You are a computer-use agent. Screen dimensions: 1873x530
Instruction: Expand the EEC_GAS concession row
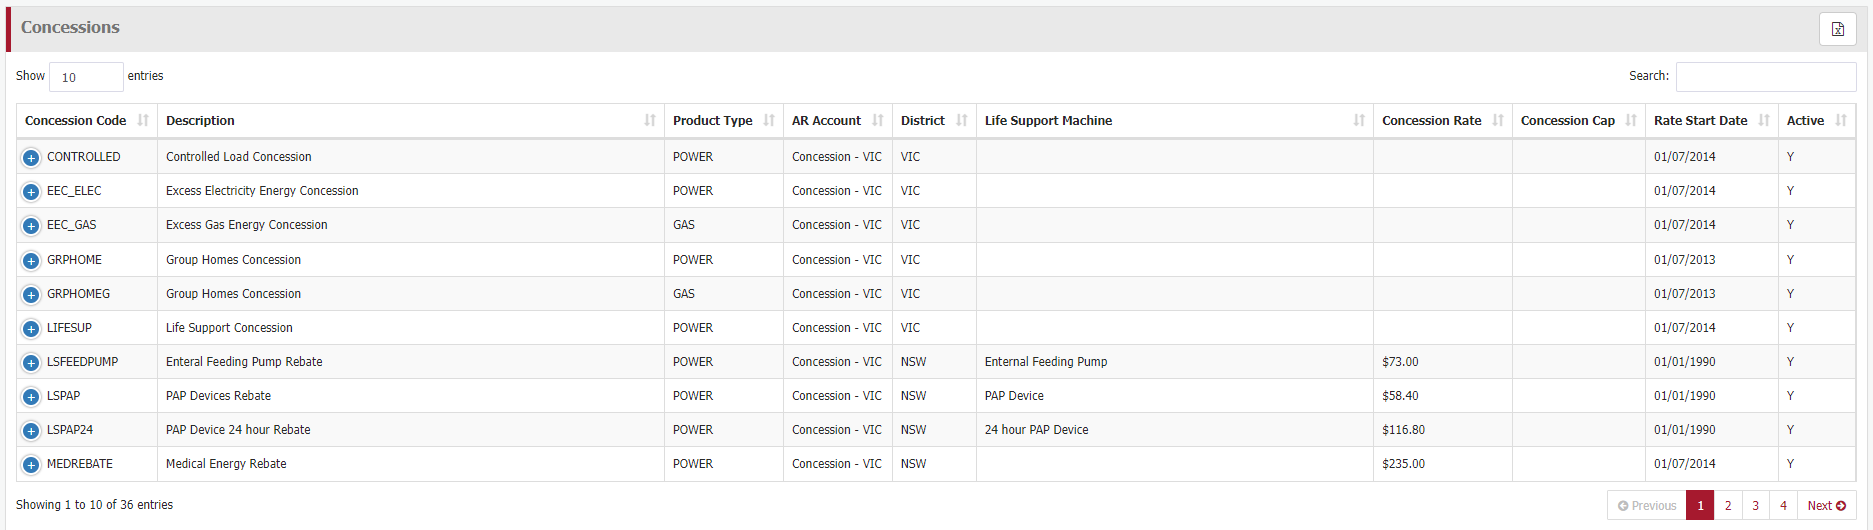[x=31, y=226]
